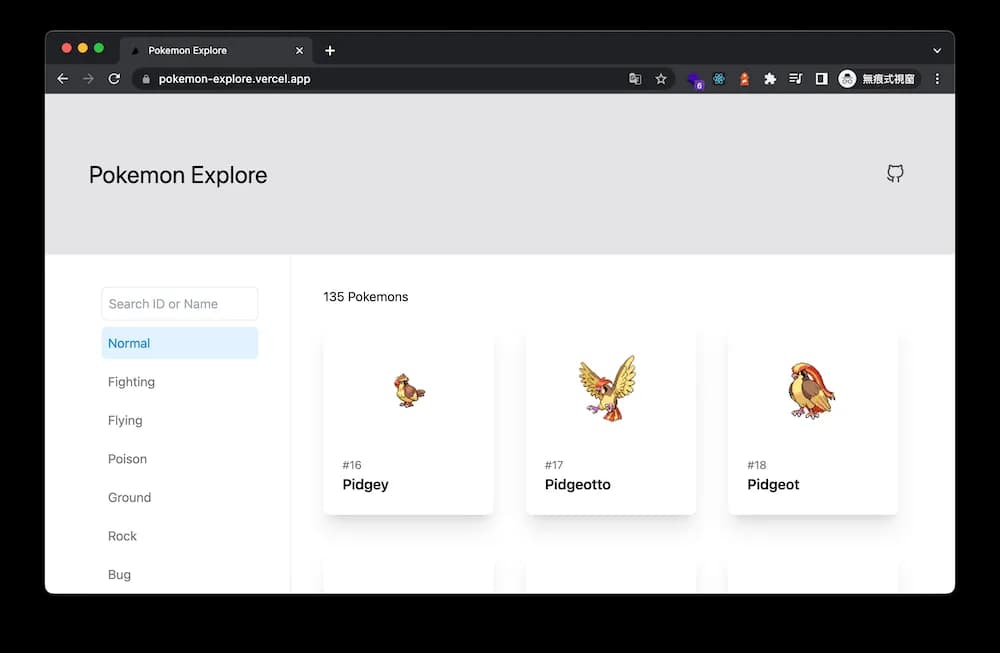Click the red close window button
Screen dimensions: 1000x653
[66, 48]
